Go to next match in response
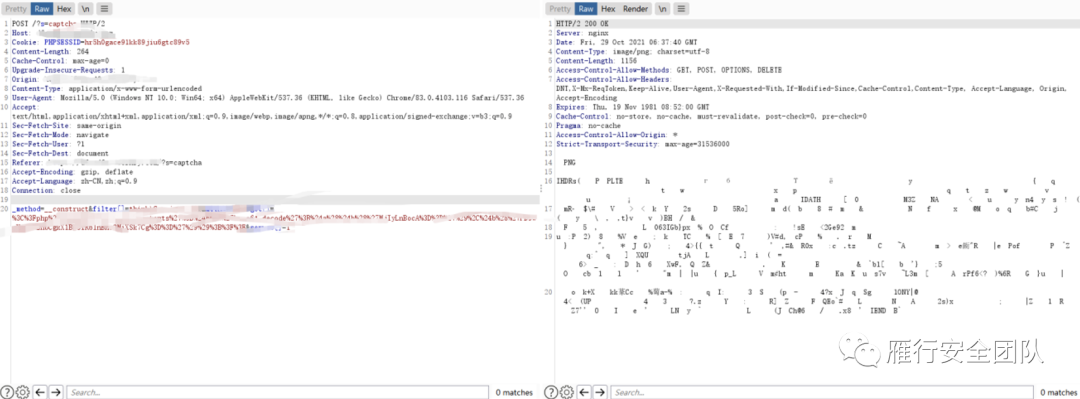This screenshot has height=399, width=1080. click(601, 392)
